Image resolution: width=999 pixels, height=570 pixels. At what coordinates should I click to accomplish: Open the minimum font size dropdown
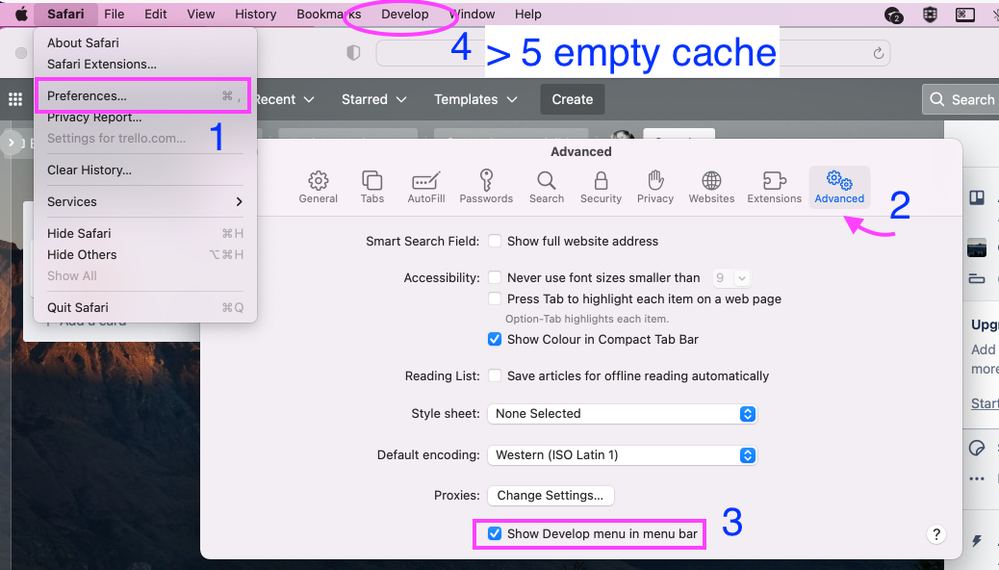[x=731, y=278]
